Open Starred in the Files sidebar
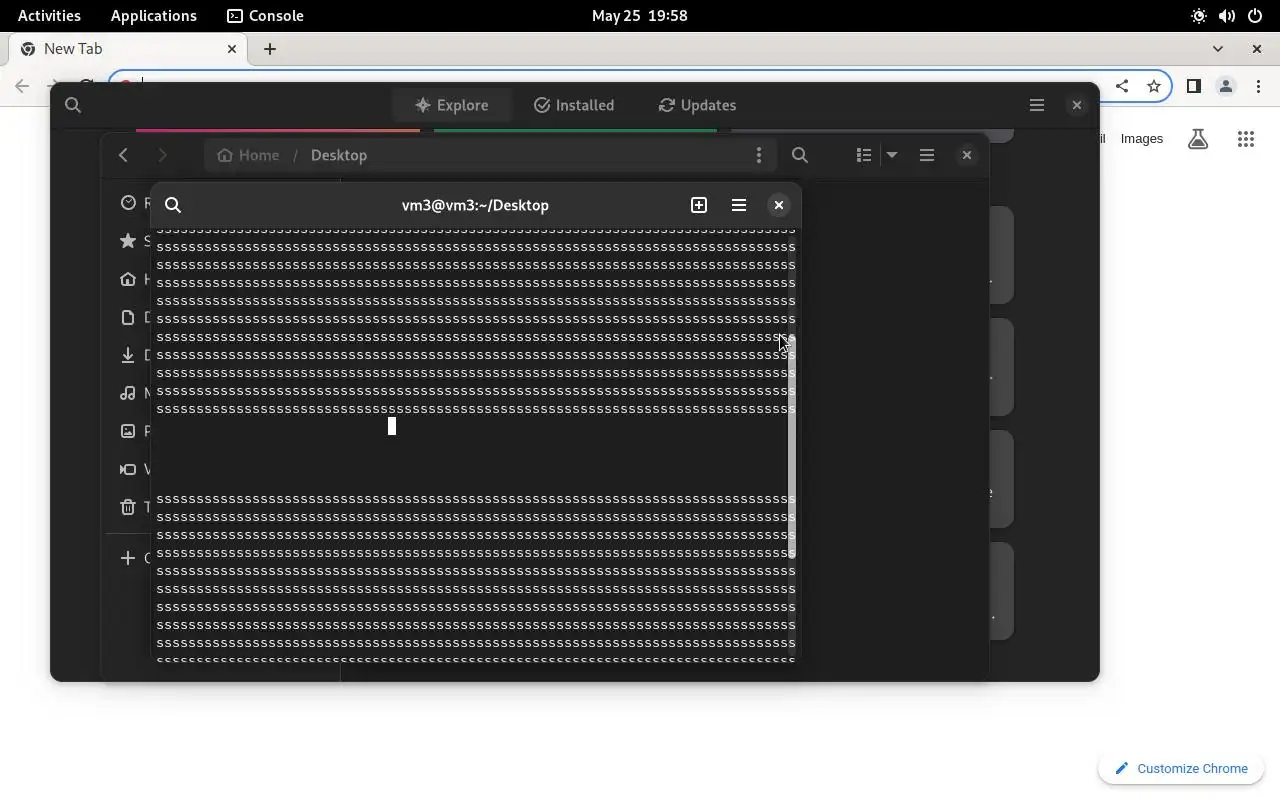 click(x=128, y=241)
